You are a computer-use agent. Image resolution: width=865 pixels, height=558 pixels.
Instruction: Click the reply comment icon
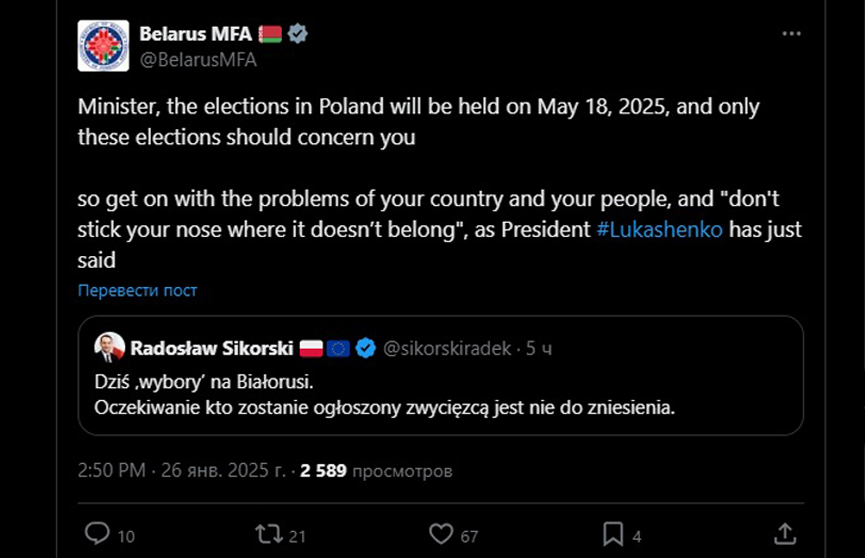point(98,534)
